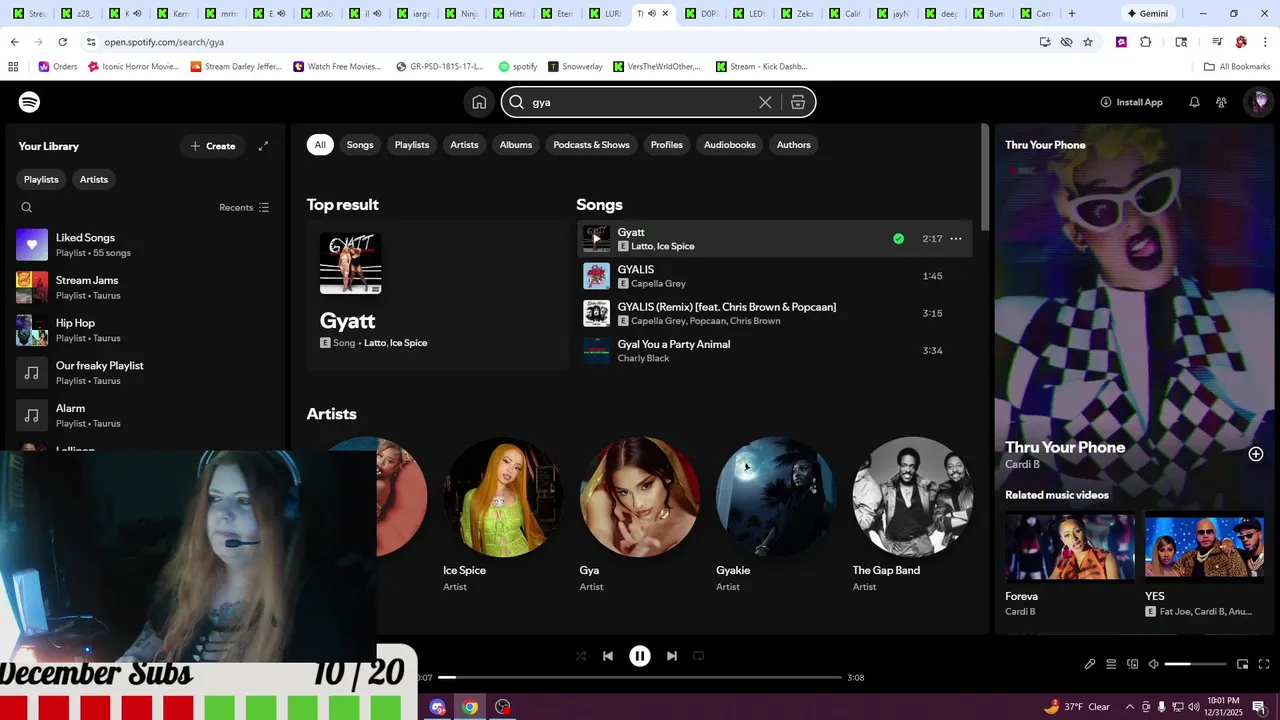Toggle shuffle in player controls
1280x720 pixels.
coord(581,656)
